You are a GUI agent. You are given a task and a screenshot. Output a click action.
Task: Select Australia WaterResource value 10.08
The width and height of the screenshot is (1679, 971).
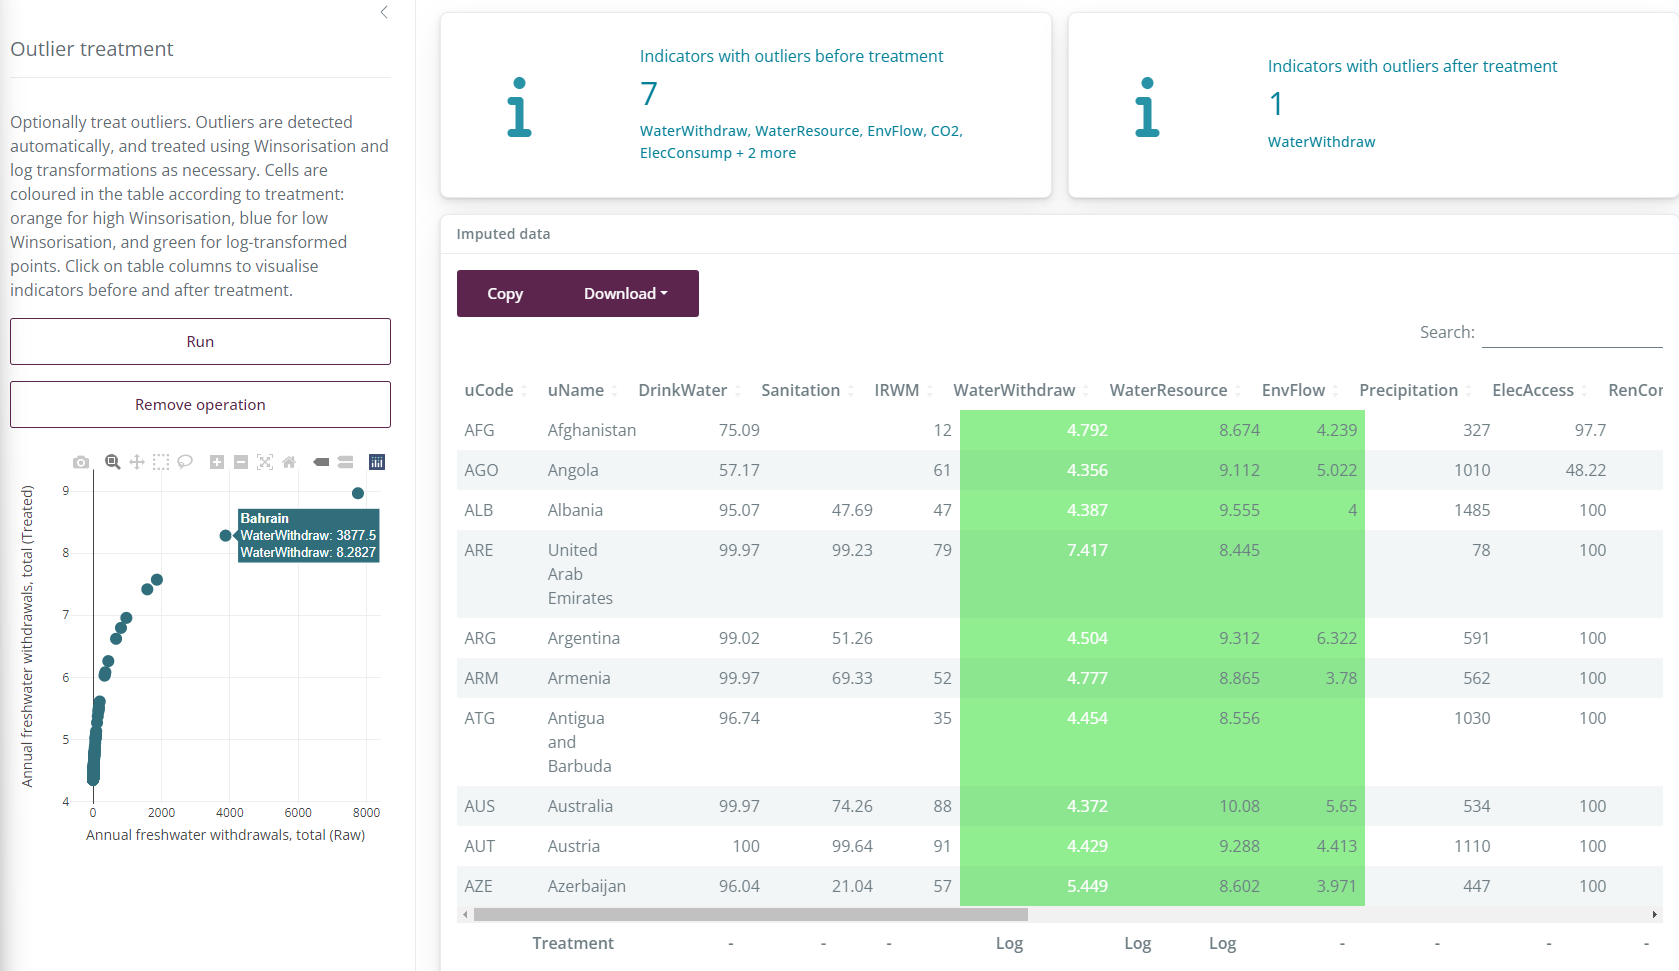click(x=1239, y=806)
